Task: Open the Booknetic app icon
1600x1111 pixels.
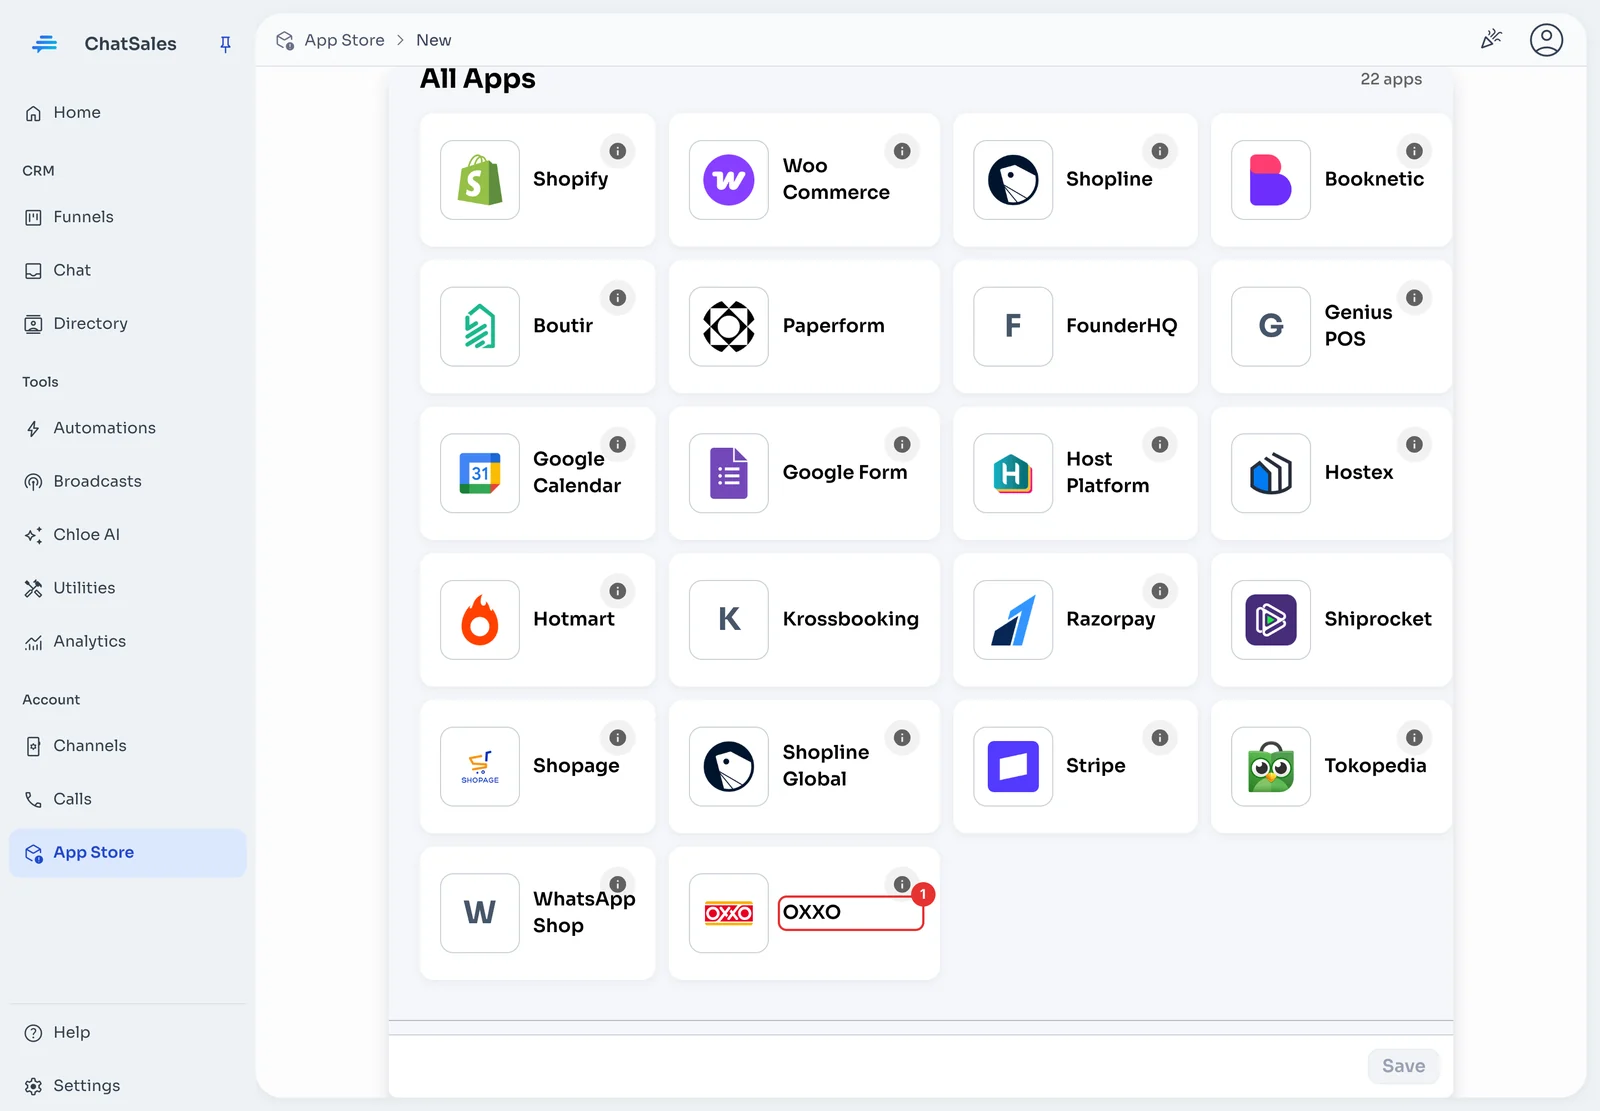Action: coord(1271,180)
